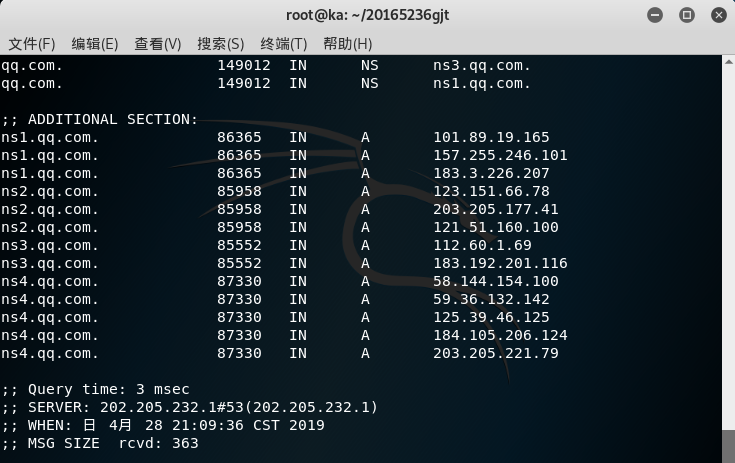Click IP address 203.205.221.79
The width and height of the screenshot is (735, 463).
(x=495, y=353)
